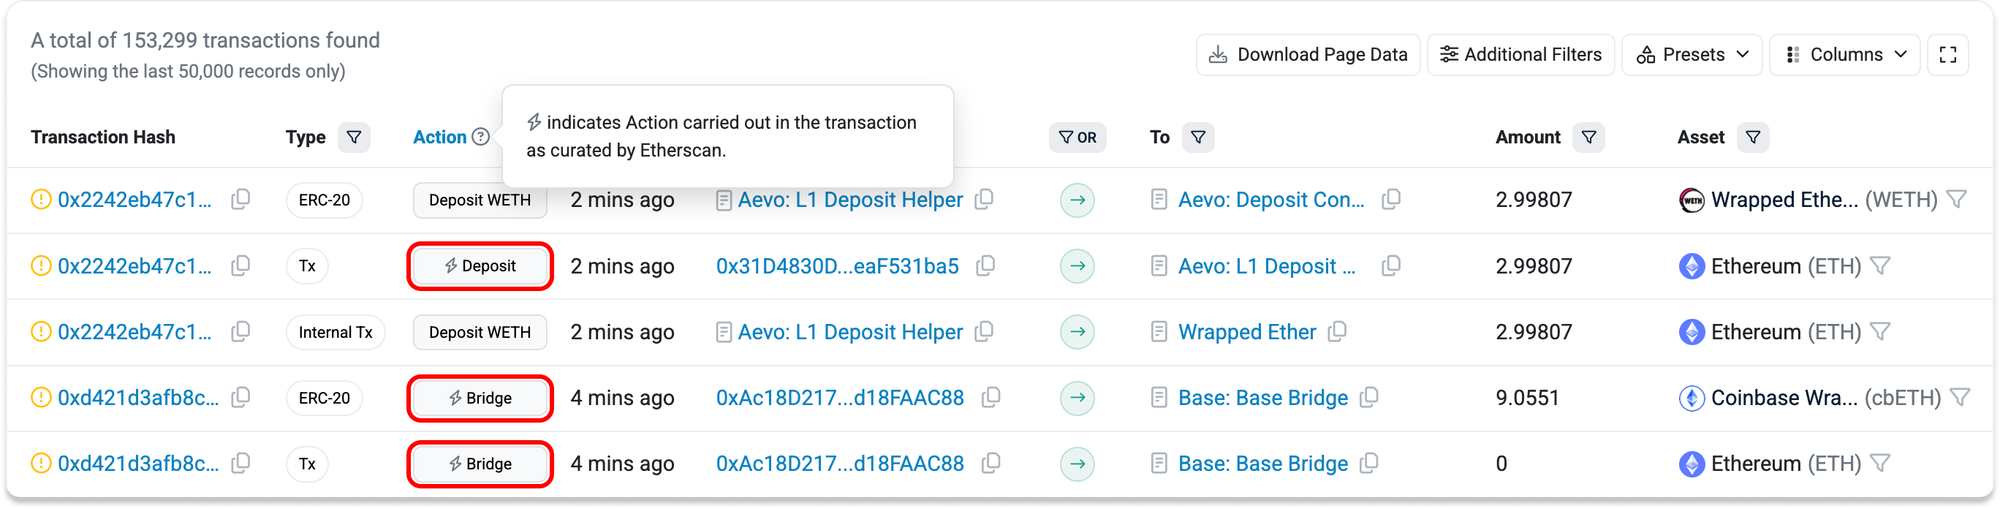Expand the Presets dropdown
Viewport: 2000px width, 509px height.
(1692, 55)
